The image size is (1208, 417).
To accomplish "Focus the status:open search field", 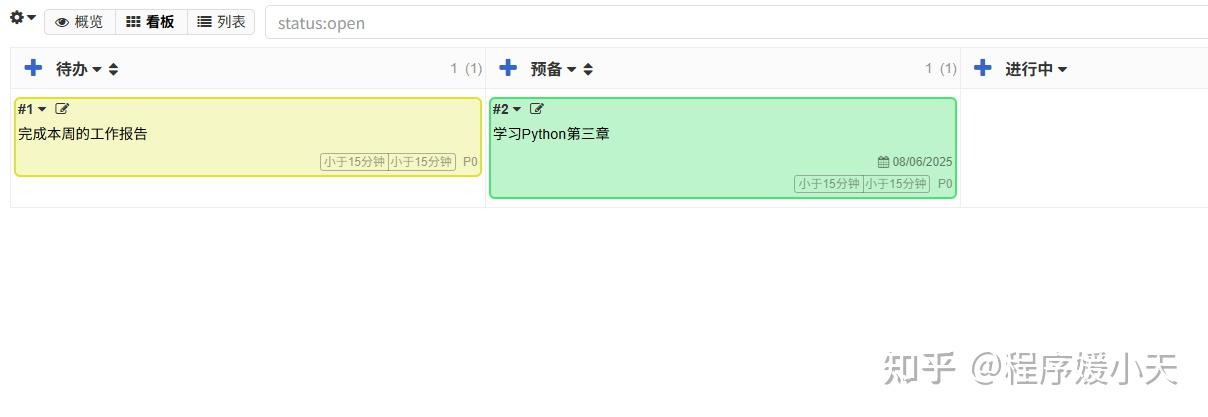I will 736,22.
